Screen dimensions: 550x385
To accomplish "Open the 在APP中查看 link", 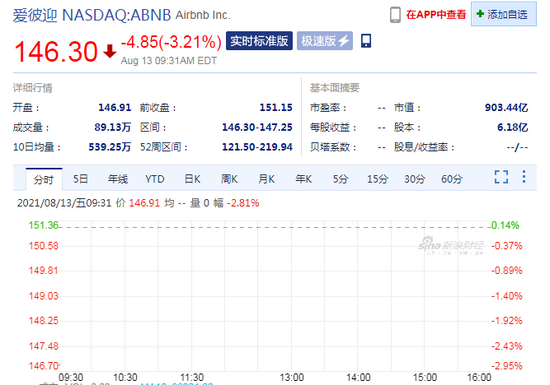I will 436,15.
